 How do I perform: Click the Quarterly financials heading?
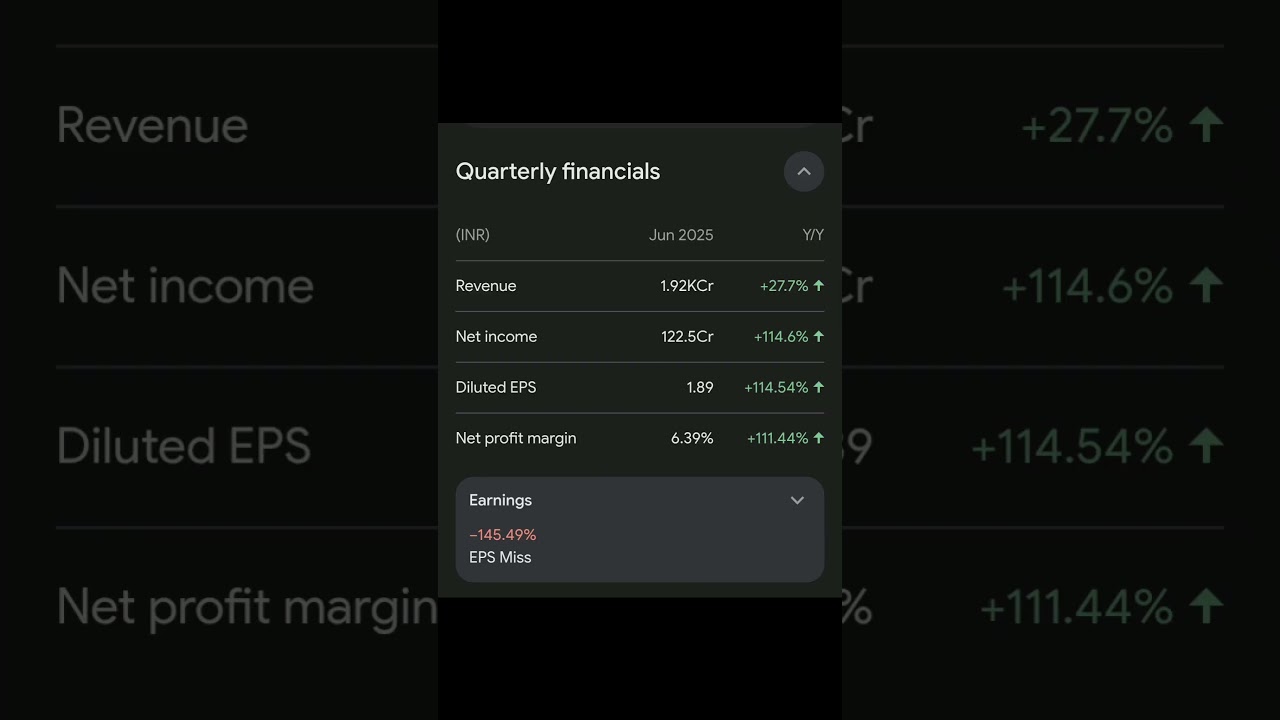558,171
